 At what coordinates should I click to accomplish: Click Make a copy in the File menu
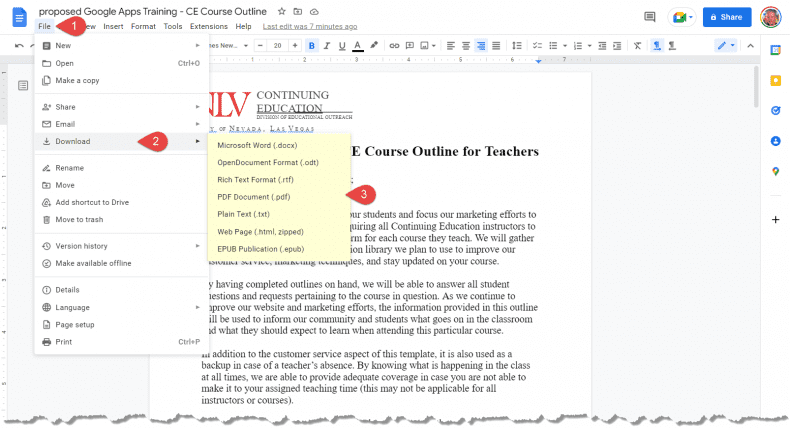click(77, 80)
